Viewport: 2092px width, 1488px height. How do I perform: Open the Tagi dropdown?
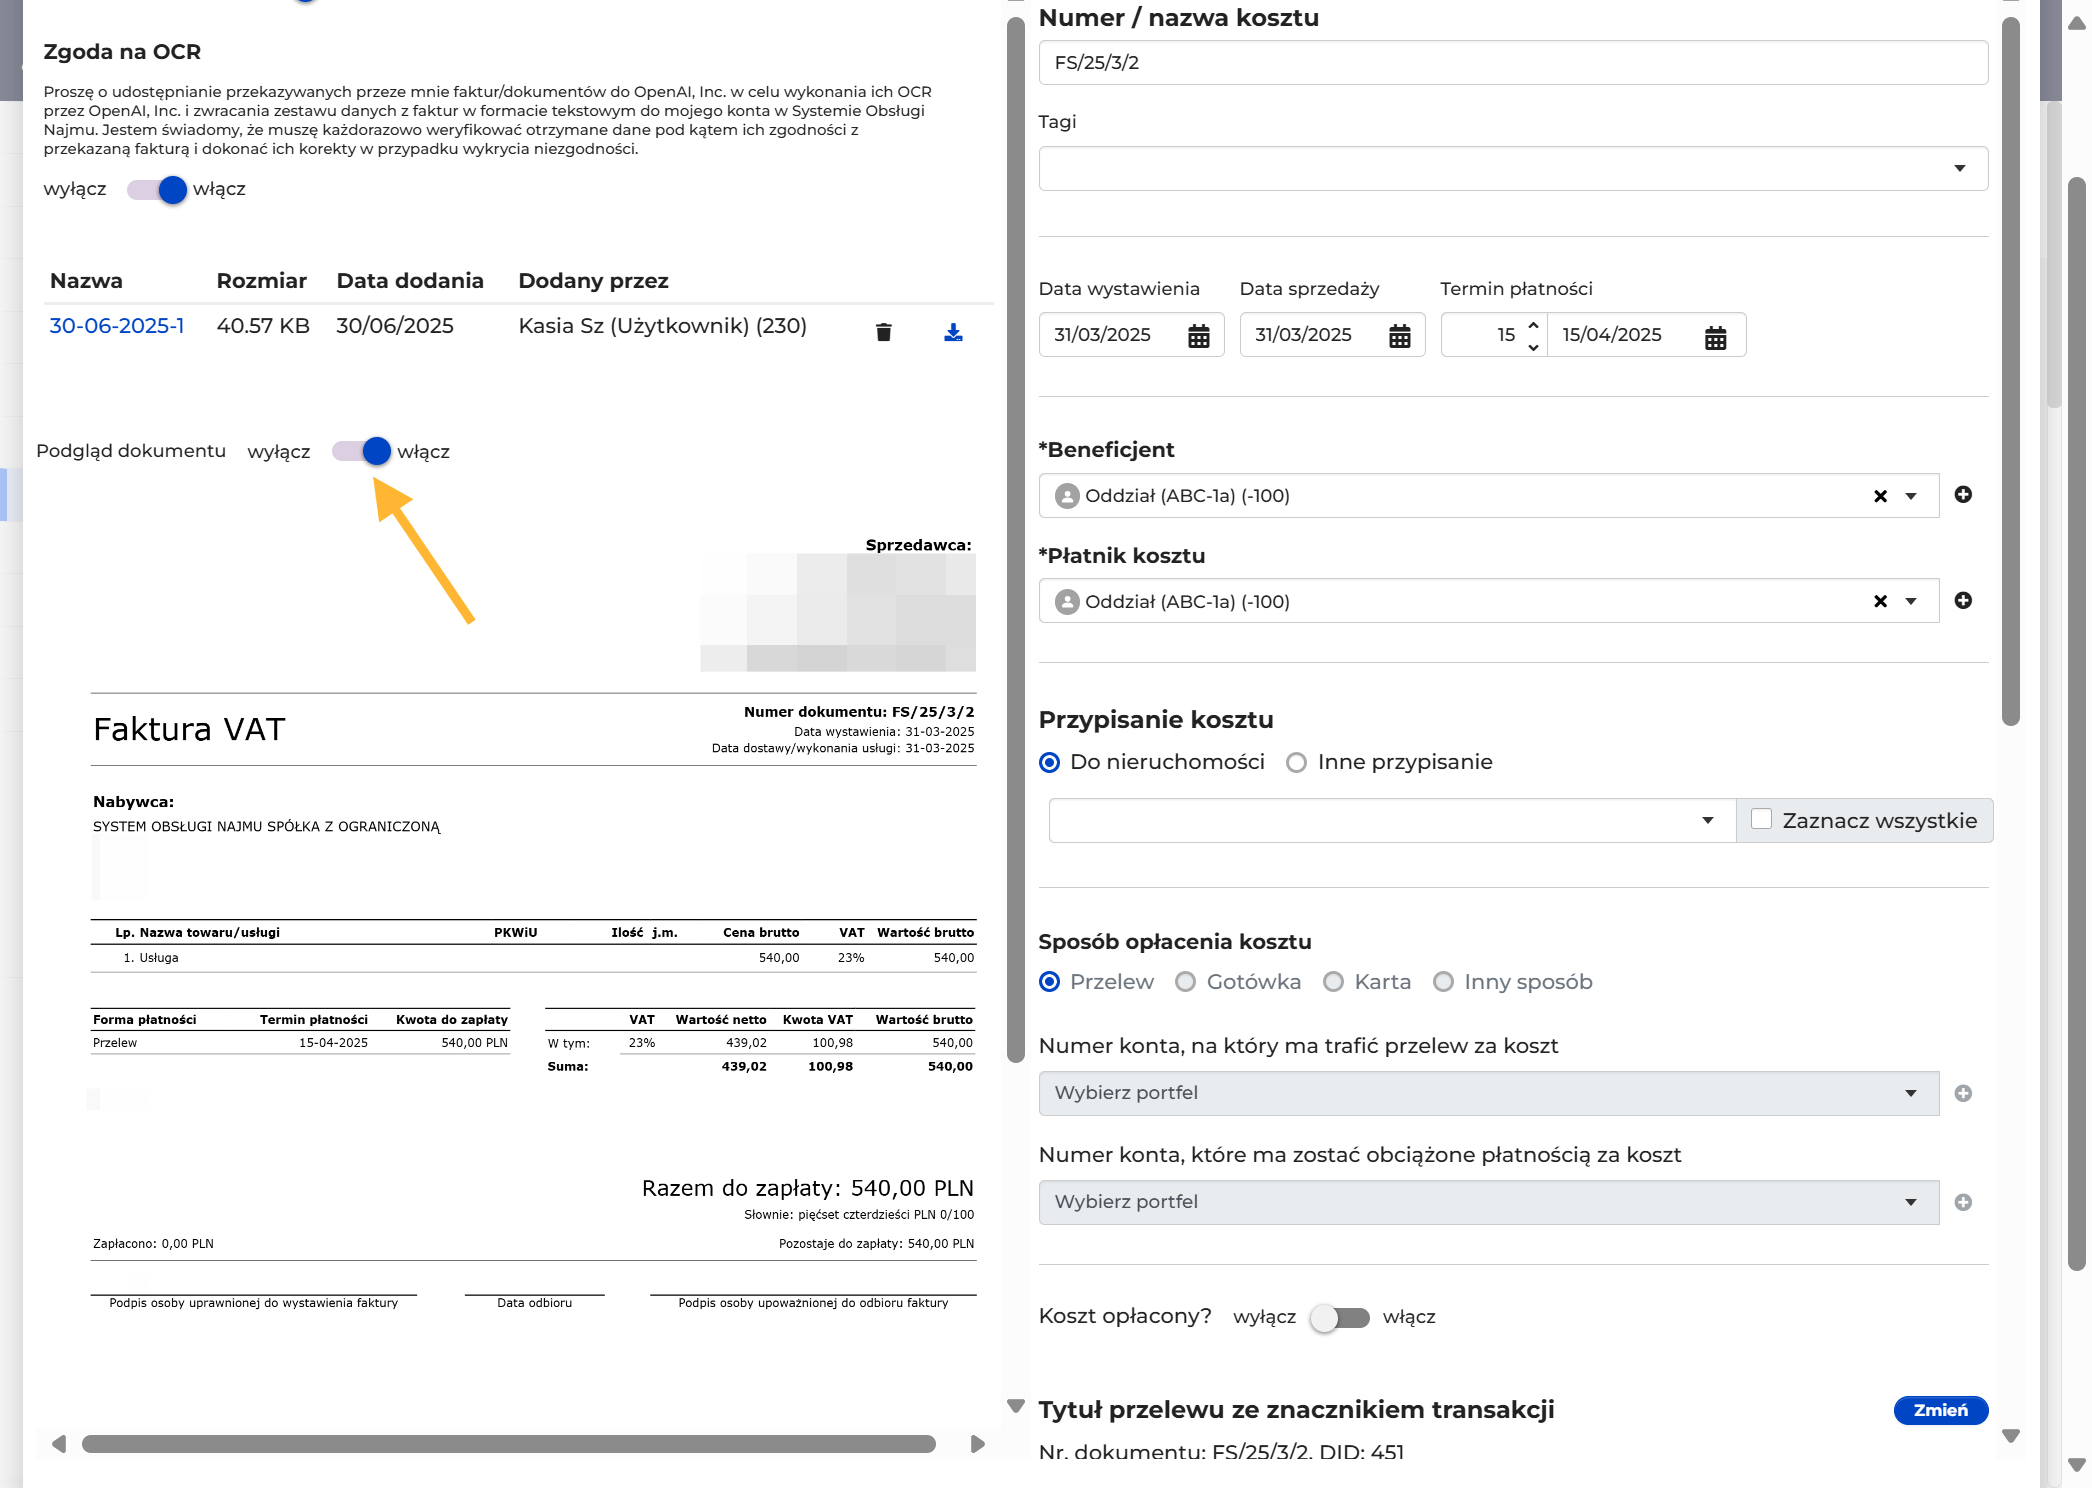click(x=1513, y=169)
